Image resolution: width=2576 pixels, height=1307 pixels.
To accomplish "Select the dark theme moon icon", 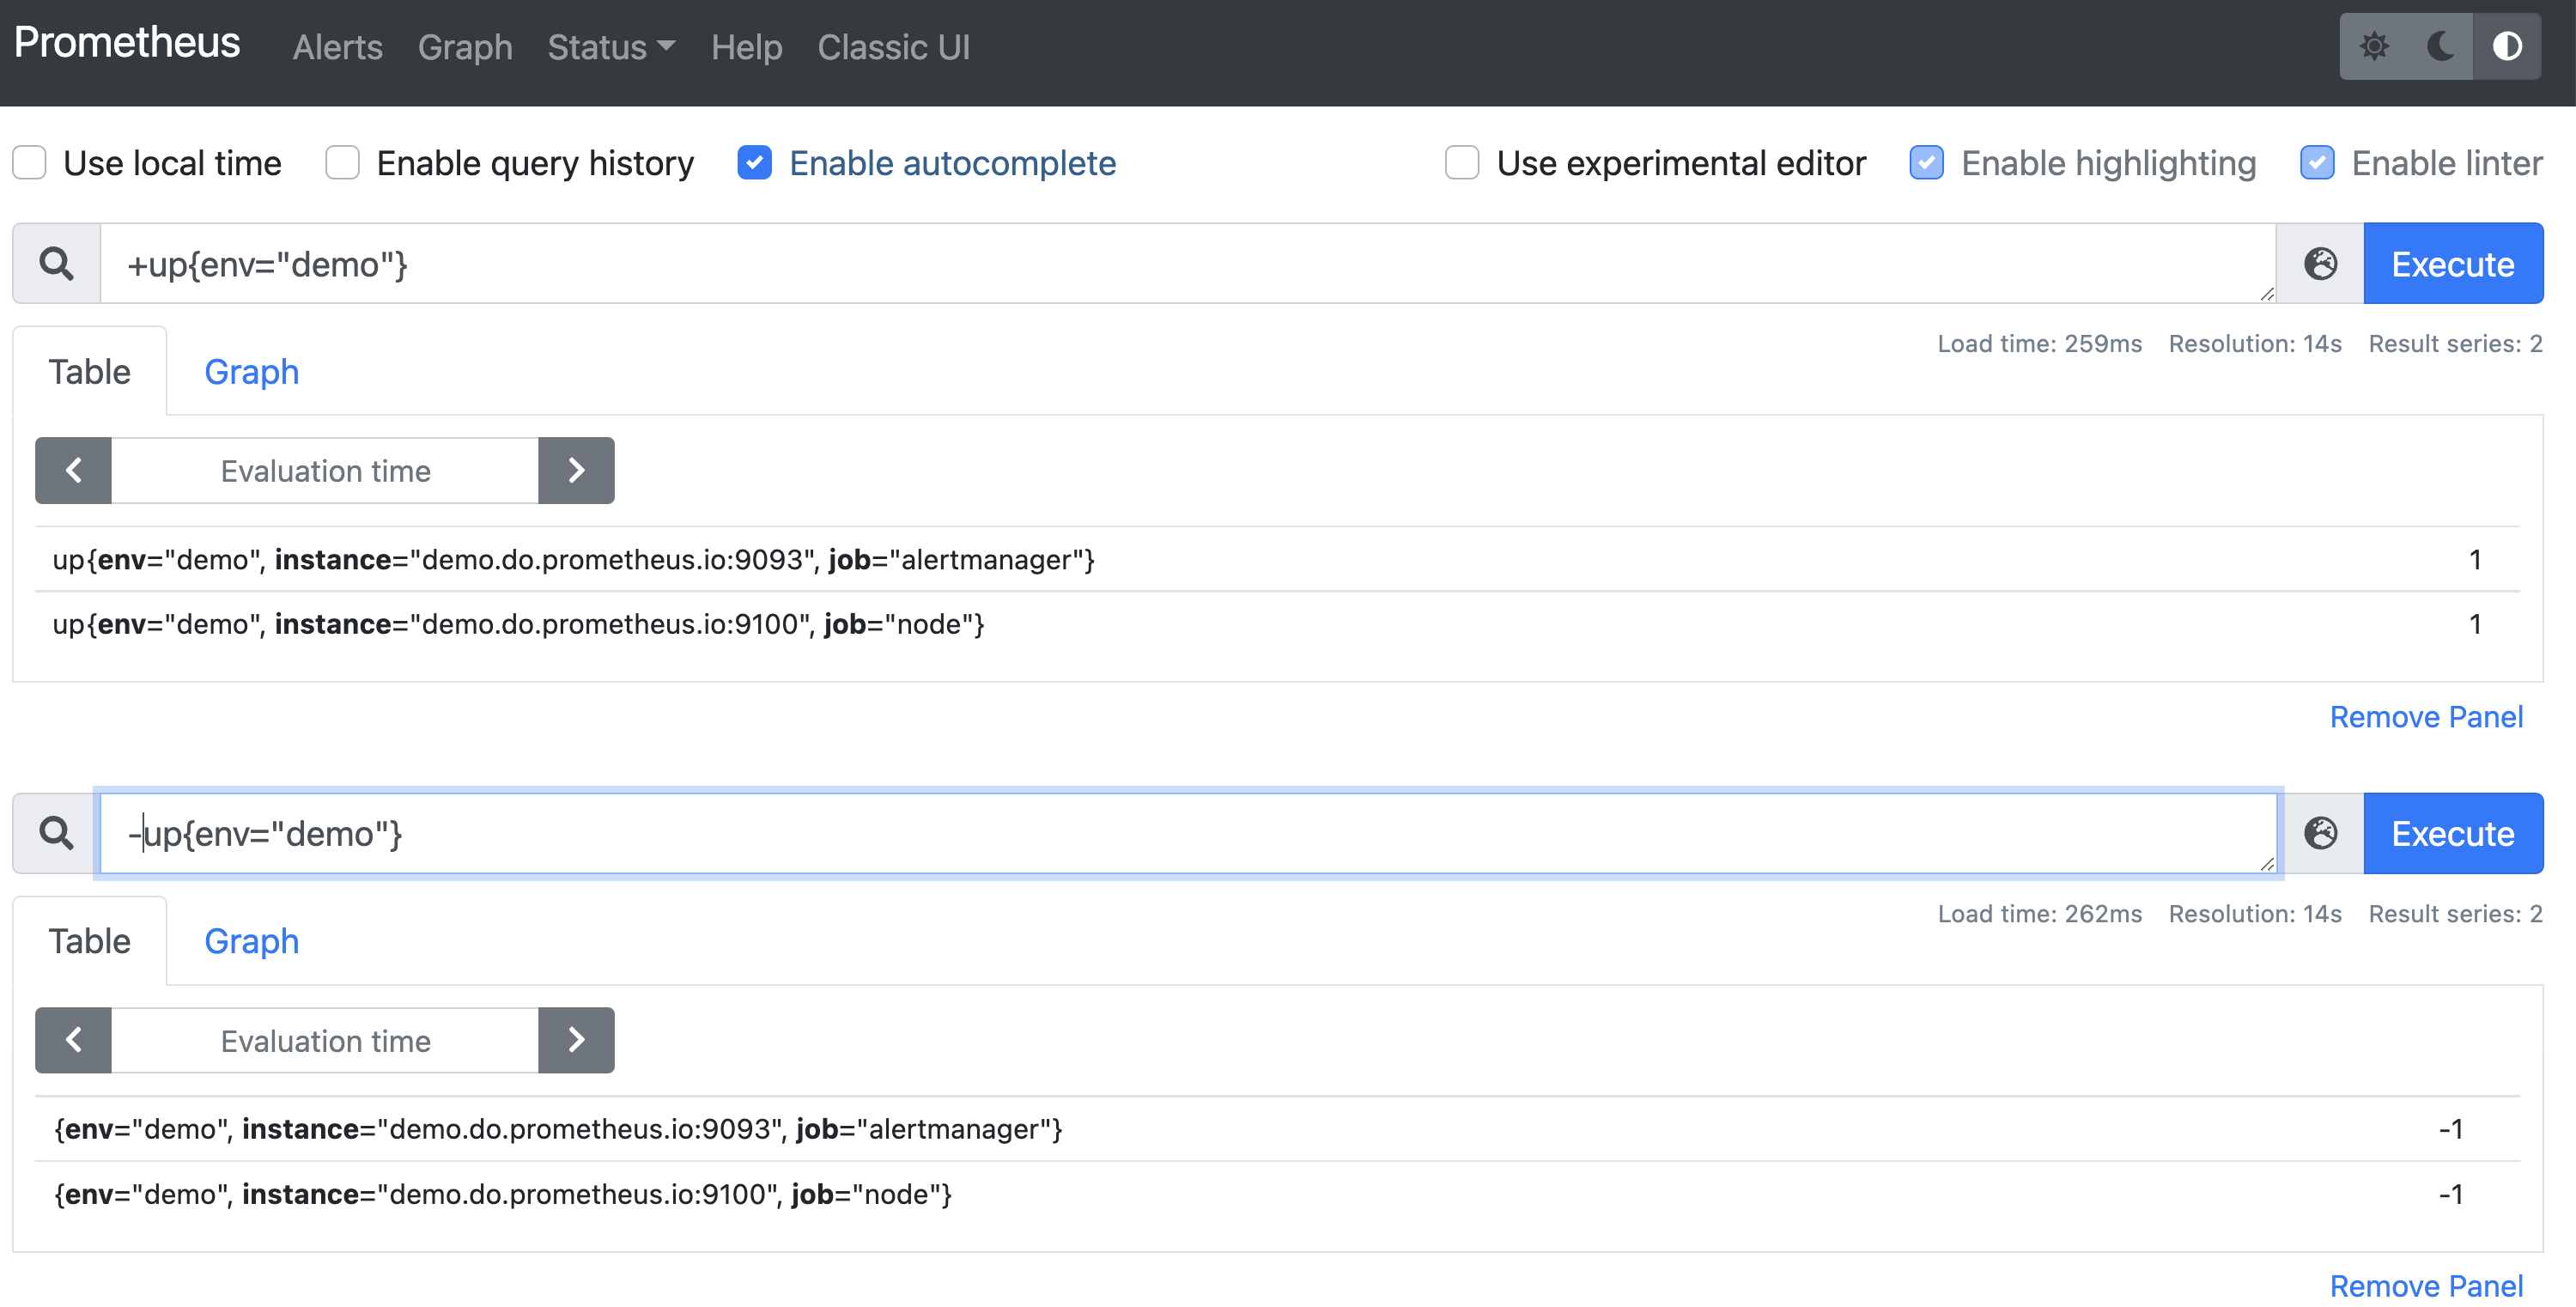I will pos(2440,46).
